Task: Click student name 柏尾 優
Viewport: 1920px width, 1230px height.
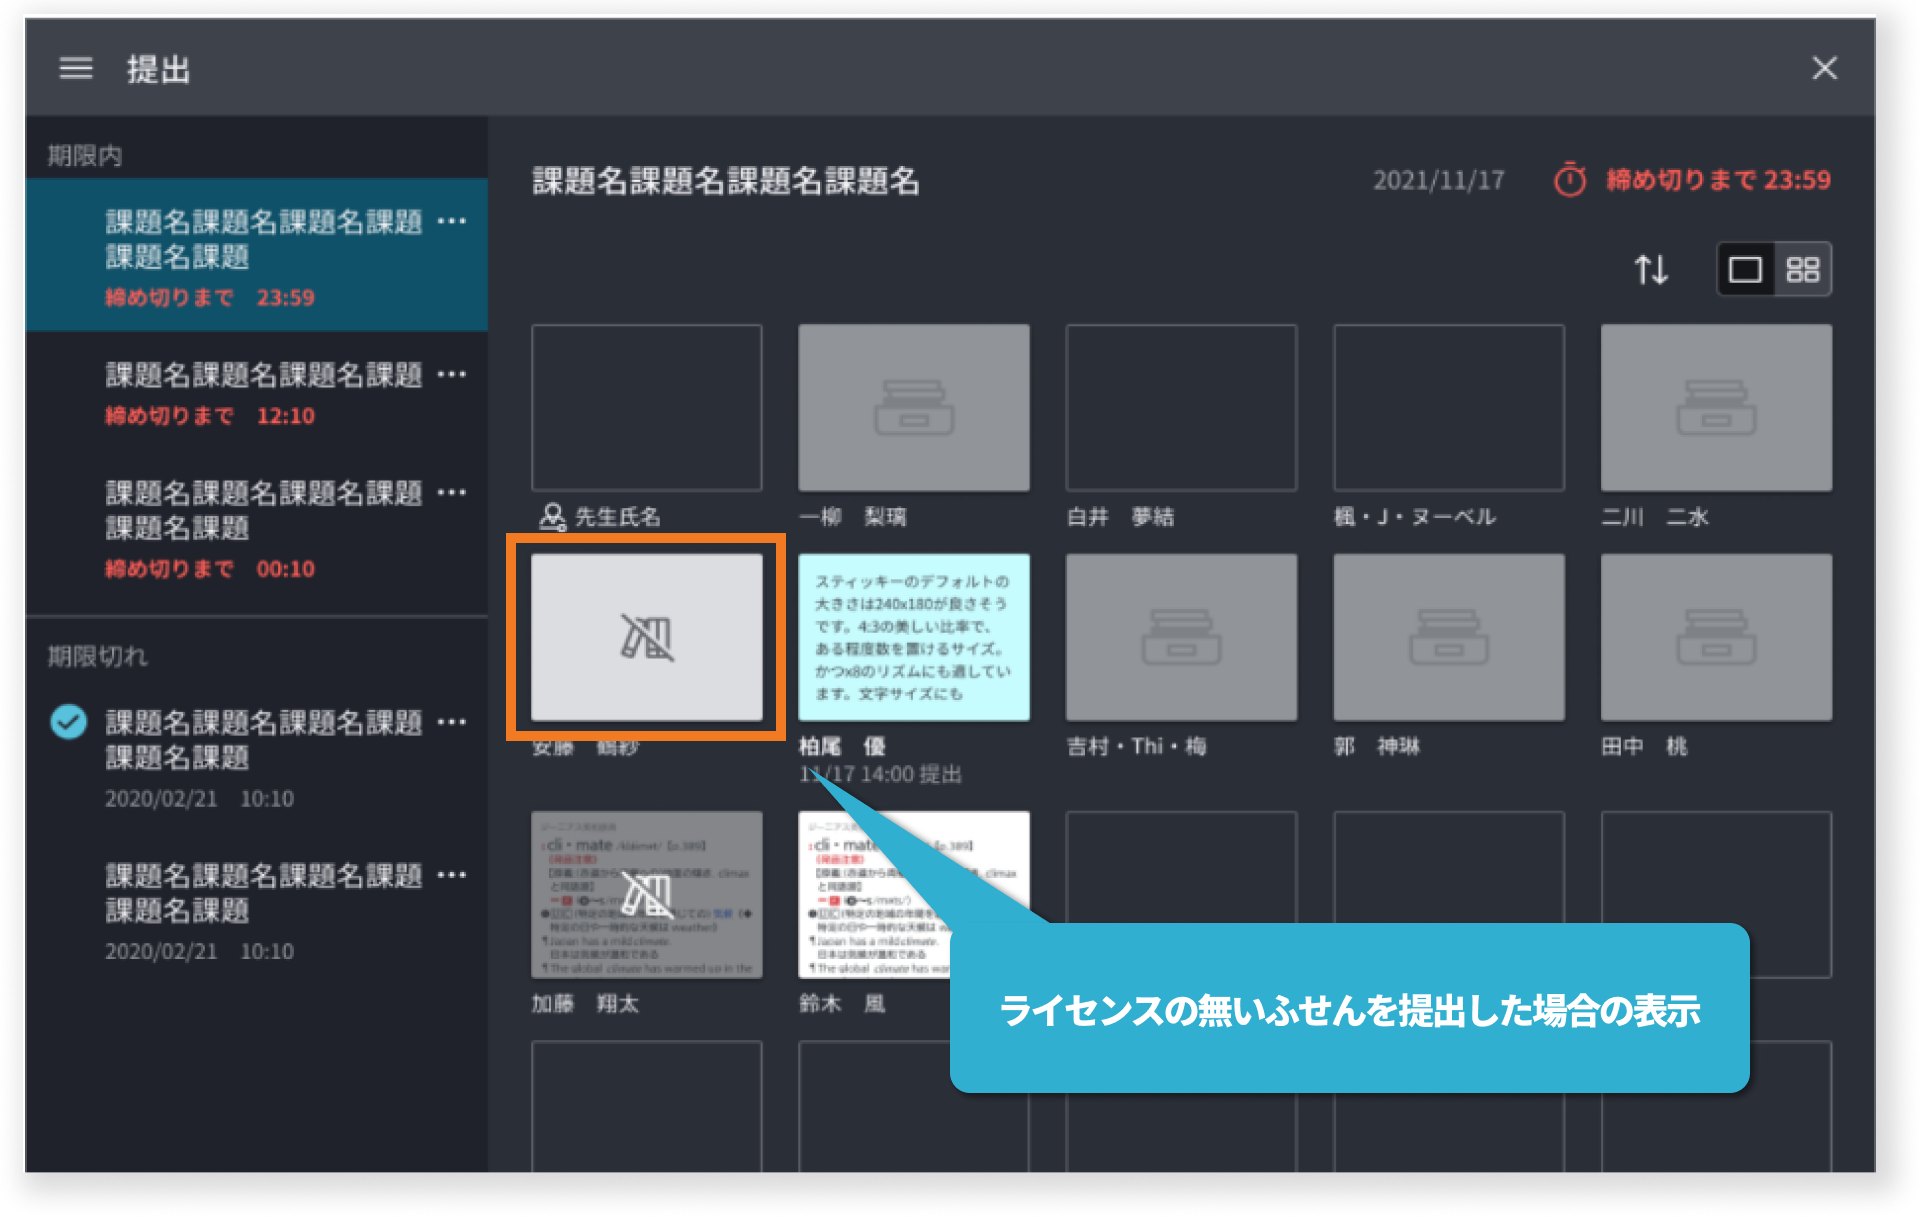Action: click(x=842, y=746)
